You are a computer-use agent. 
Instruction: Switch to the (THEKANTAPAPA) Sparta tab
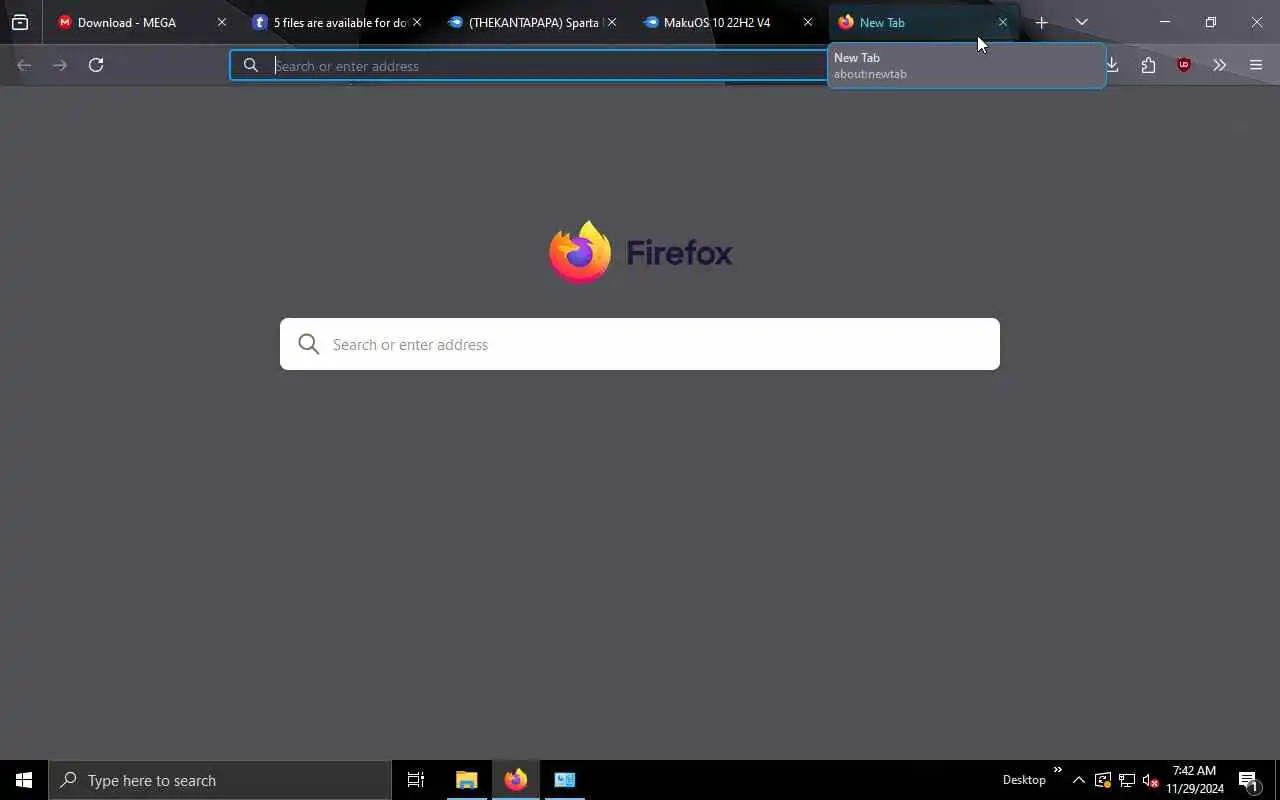coord(533,22)
